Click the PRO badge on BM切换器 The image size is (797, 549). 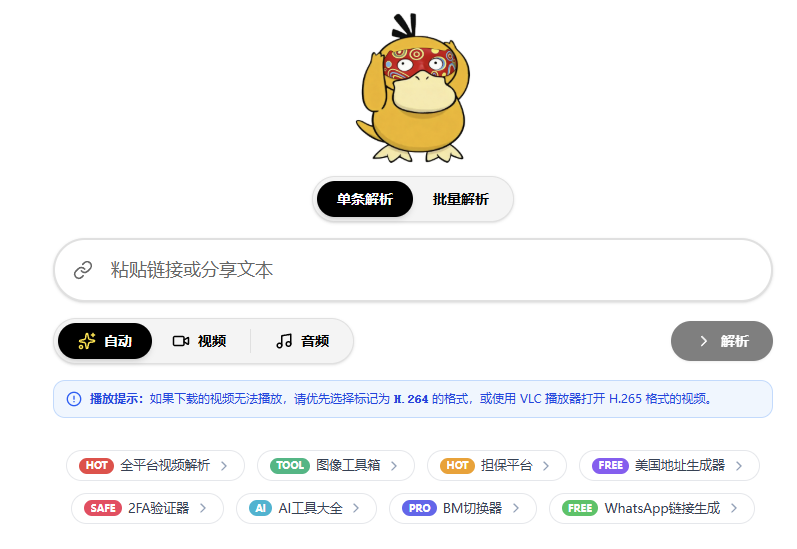click(419, 508)
